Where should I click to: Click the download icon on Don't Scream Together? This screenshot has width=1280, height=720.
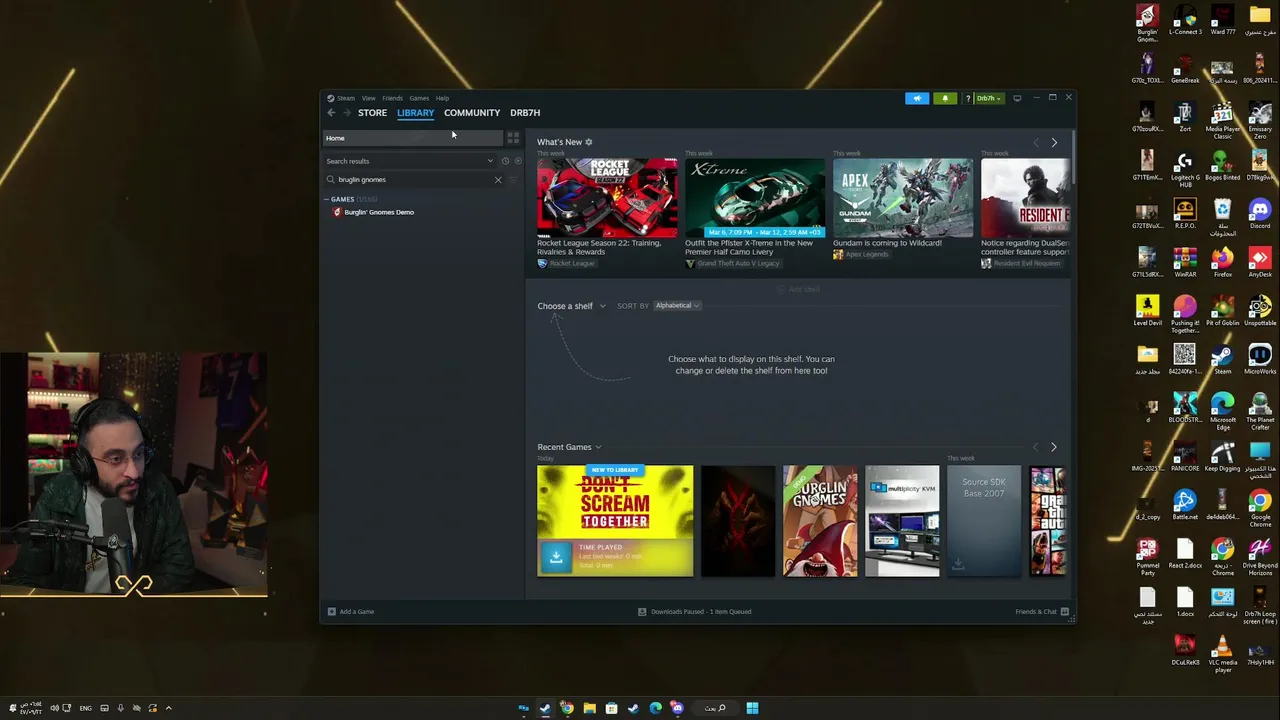[x=556, y=557]
